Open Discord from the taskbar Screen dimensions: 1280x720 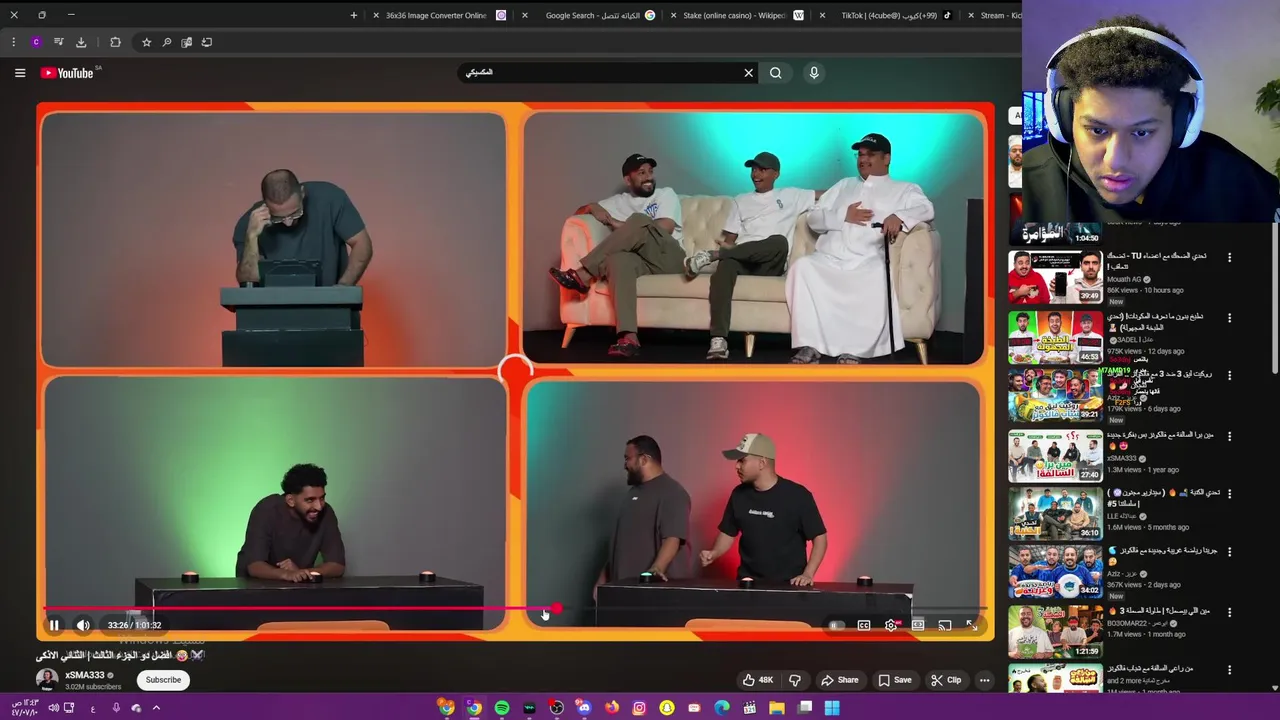[584, 708]
